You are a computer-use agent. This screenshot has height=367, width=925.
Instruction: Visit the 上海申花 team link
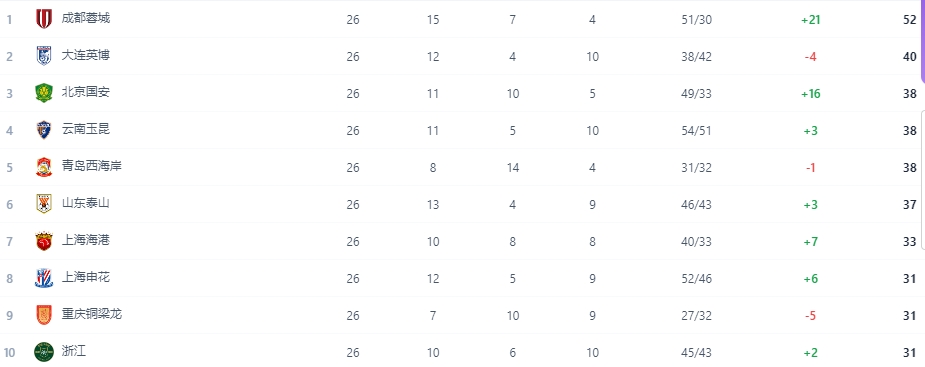86,277
